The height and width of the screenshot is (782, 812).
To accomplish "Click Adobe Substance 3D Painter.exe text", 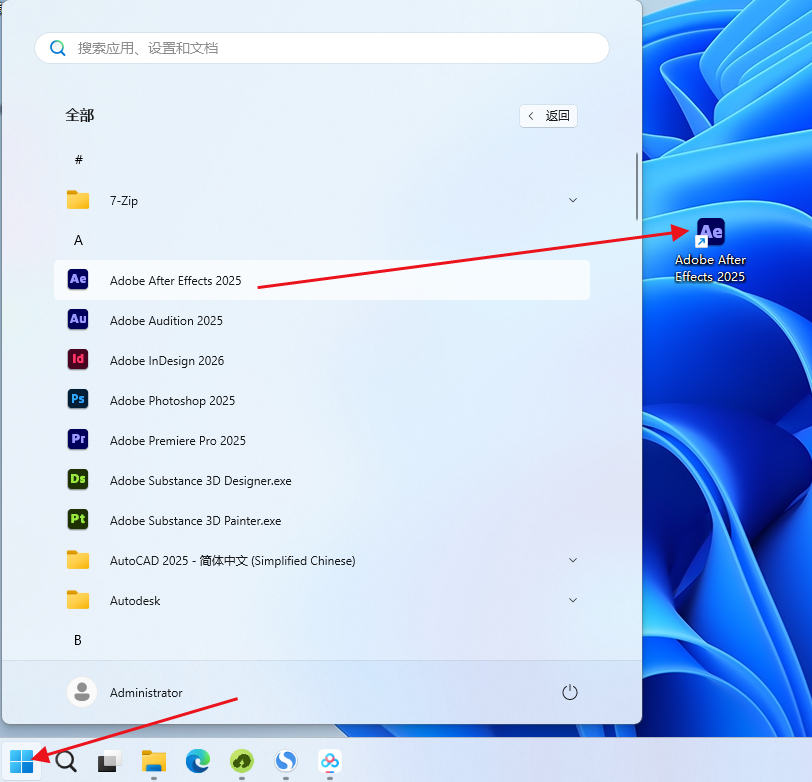I will pos(195,520).
